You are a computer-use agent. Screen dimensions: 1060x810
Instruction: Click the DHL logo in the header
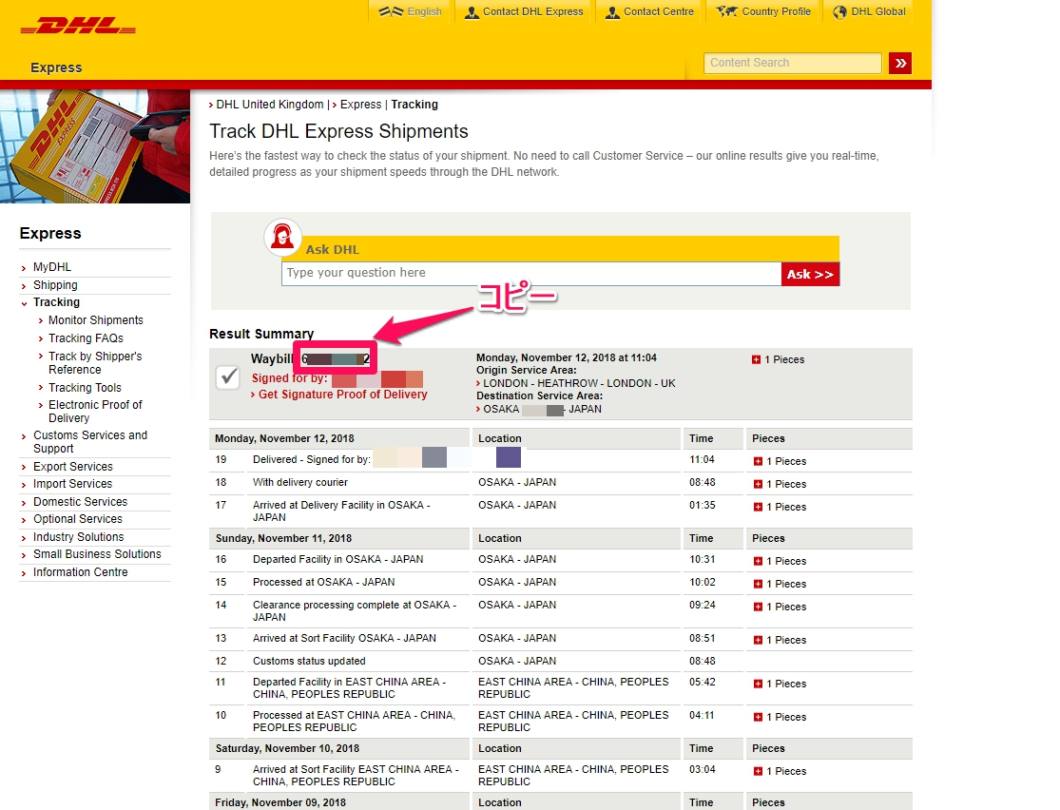coord(78,26)
